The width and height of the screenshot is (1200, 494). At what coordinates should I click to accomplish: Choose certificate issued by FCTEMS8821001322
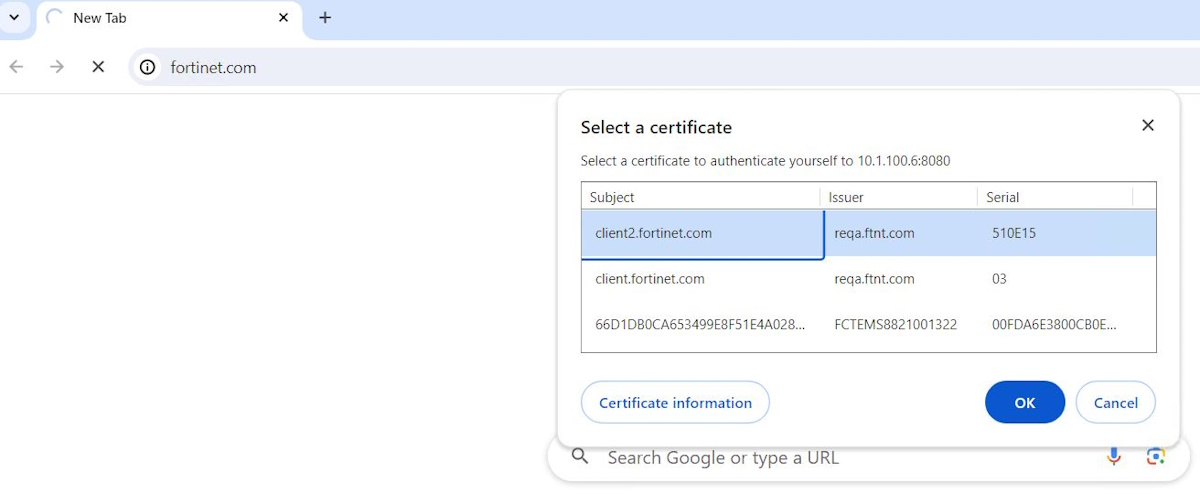895,325
